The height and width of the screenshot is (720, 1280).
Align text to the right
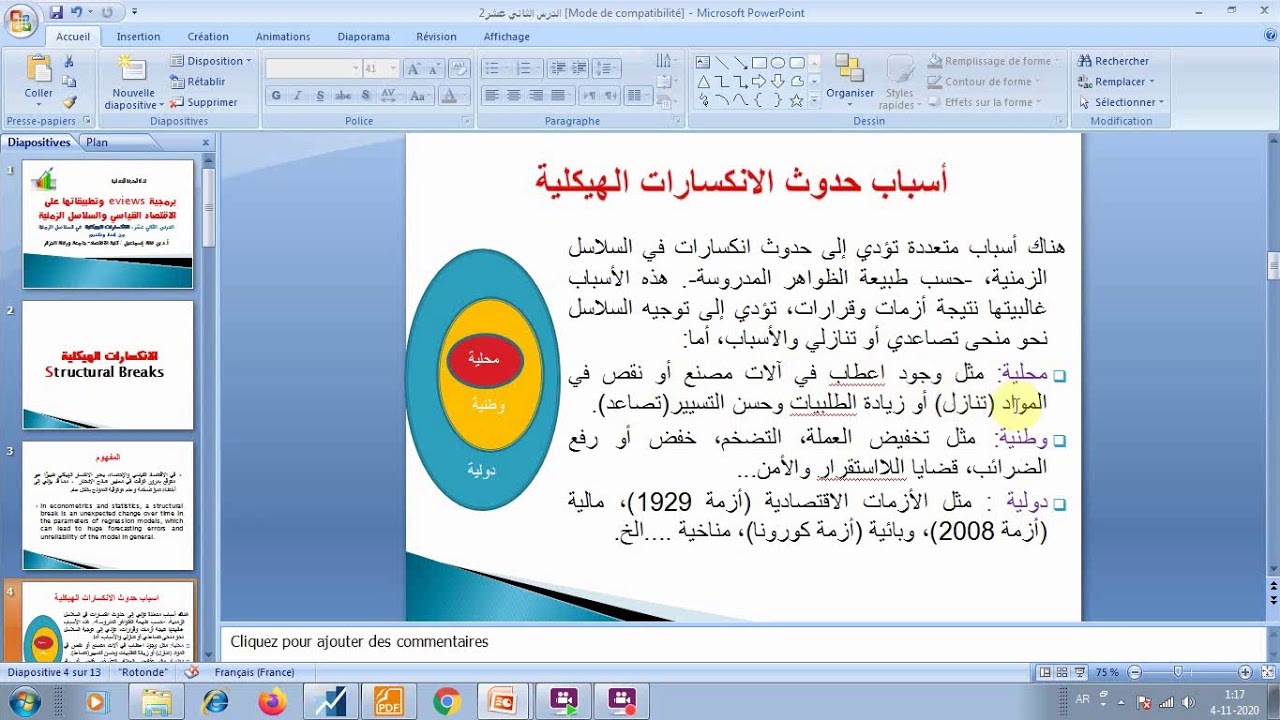(535, 96)
